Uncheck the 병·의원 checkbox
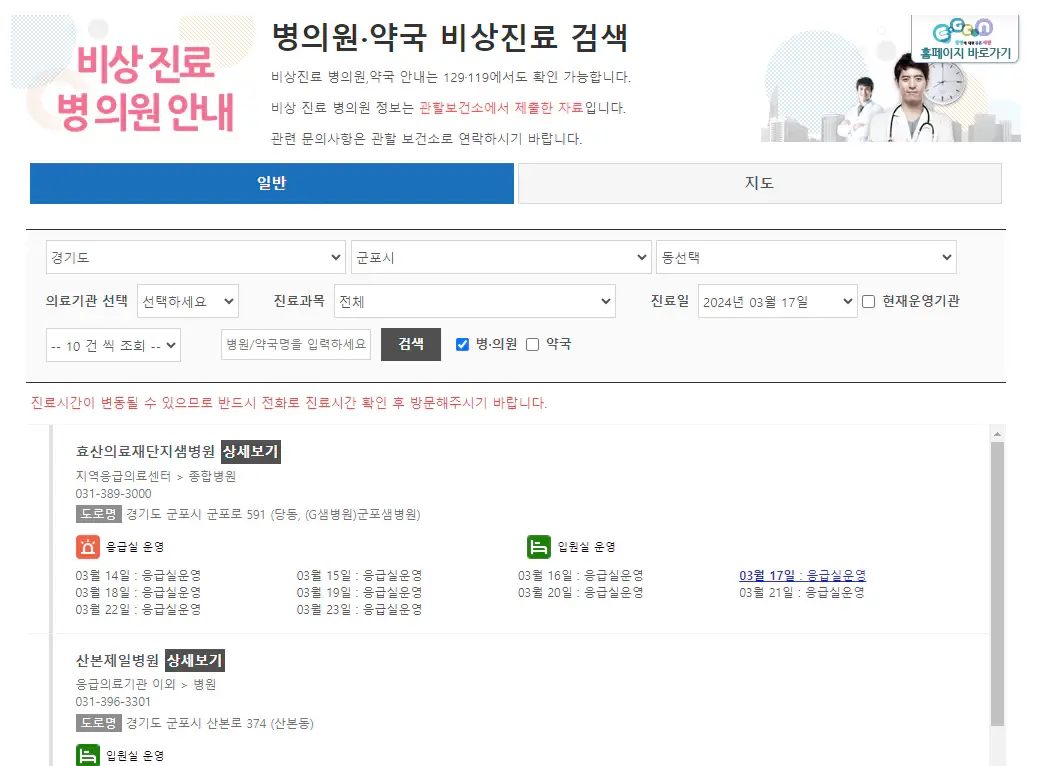1039x766 pixels. pyautogui.click(x=461, y=344)
